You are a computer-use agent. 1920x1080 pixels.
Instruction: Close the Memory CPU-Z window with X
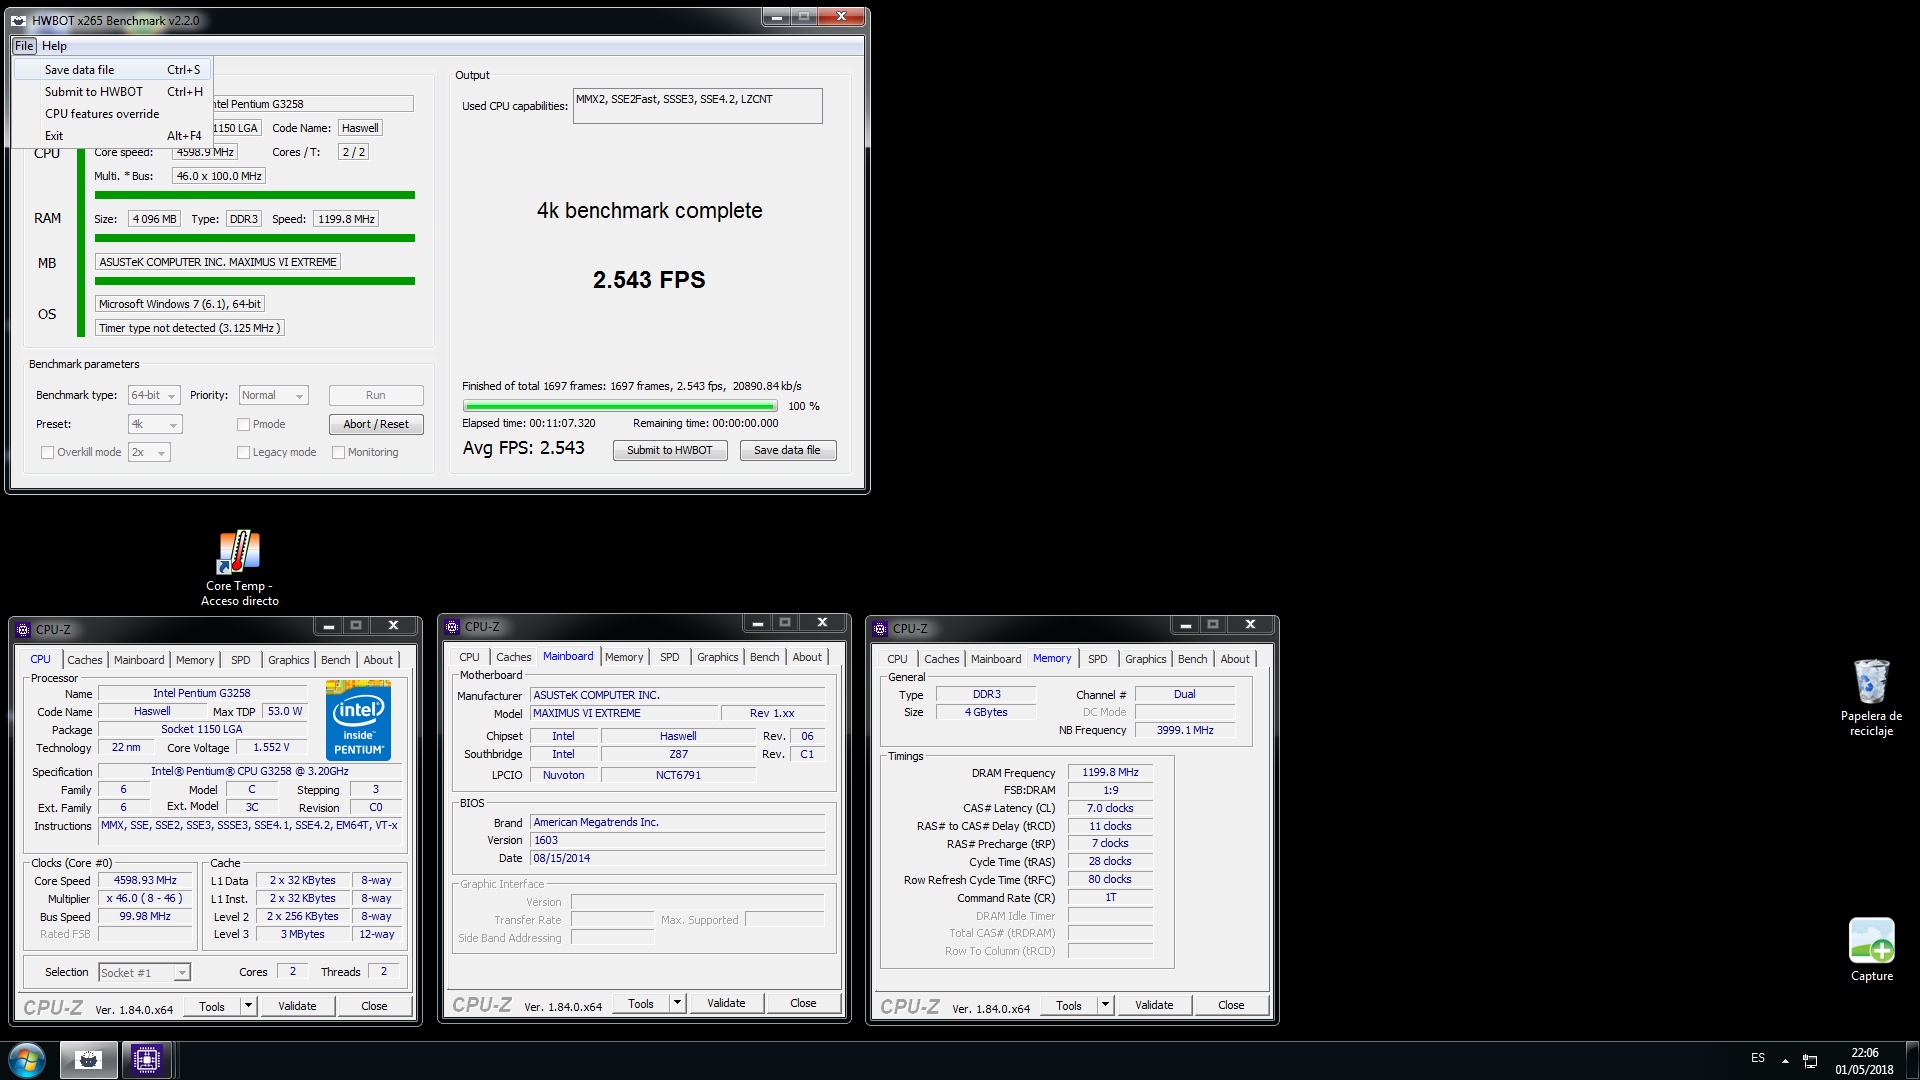1250,624
